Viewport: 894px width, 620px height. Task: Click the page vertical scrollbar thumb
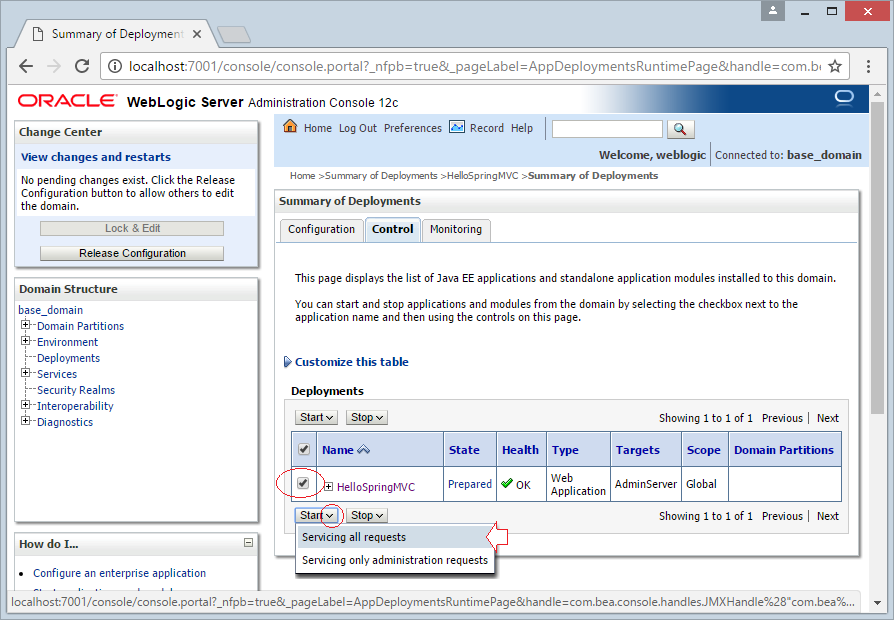tap(877, 257)
